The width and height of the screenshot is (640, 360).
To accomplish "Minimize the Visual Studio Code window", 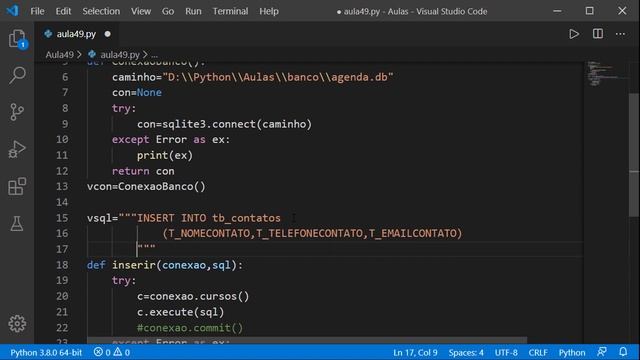I will click(557, 11).
